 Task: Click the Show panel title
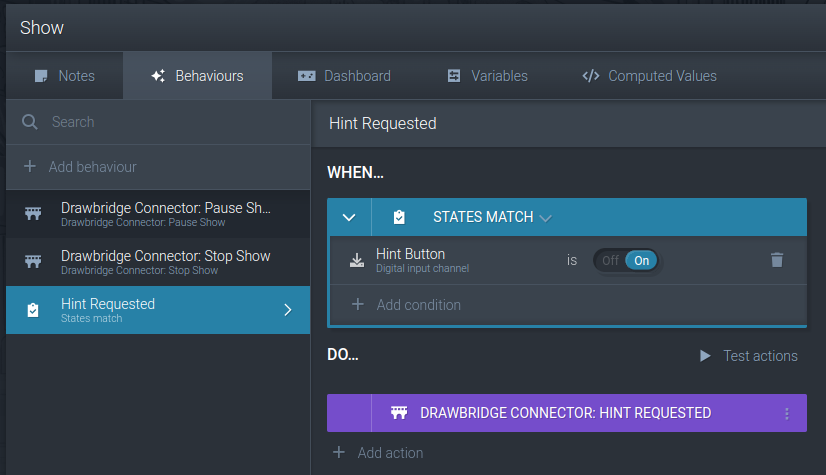42,28
